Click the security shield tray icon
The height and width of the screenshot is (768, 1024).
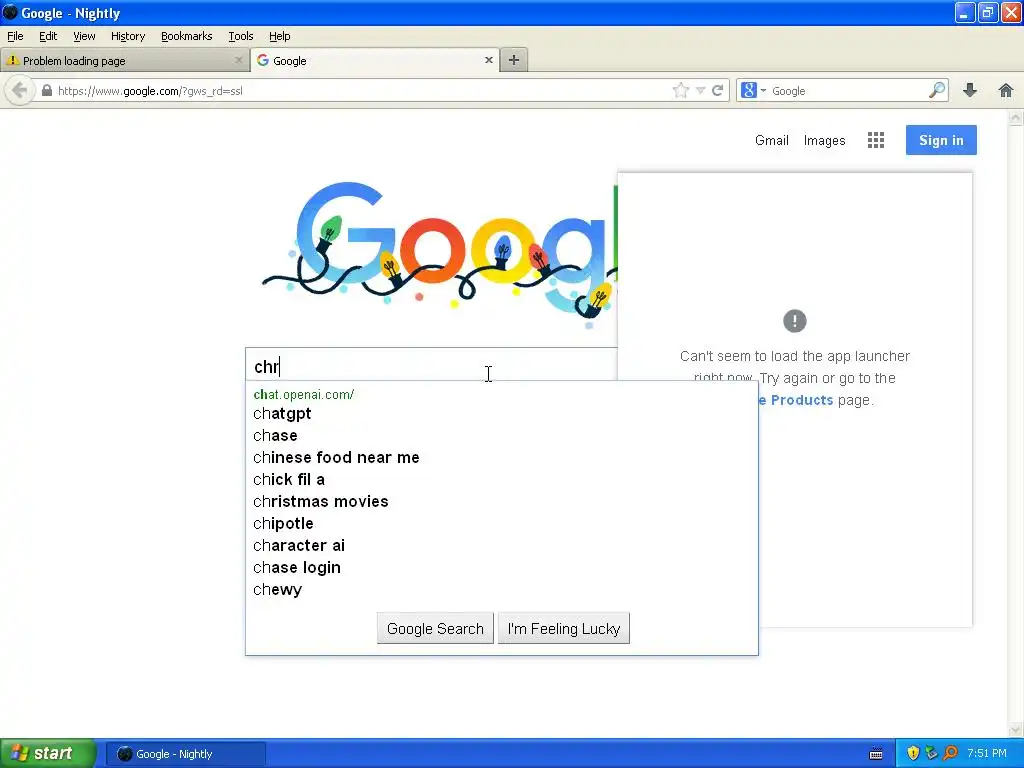point(913,754)
